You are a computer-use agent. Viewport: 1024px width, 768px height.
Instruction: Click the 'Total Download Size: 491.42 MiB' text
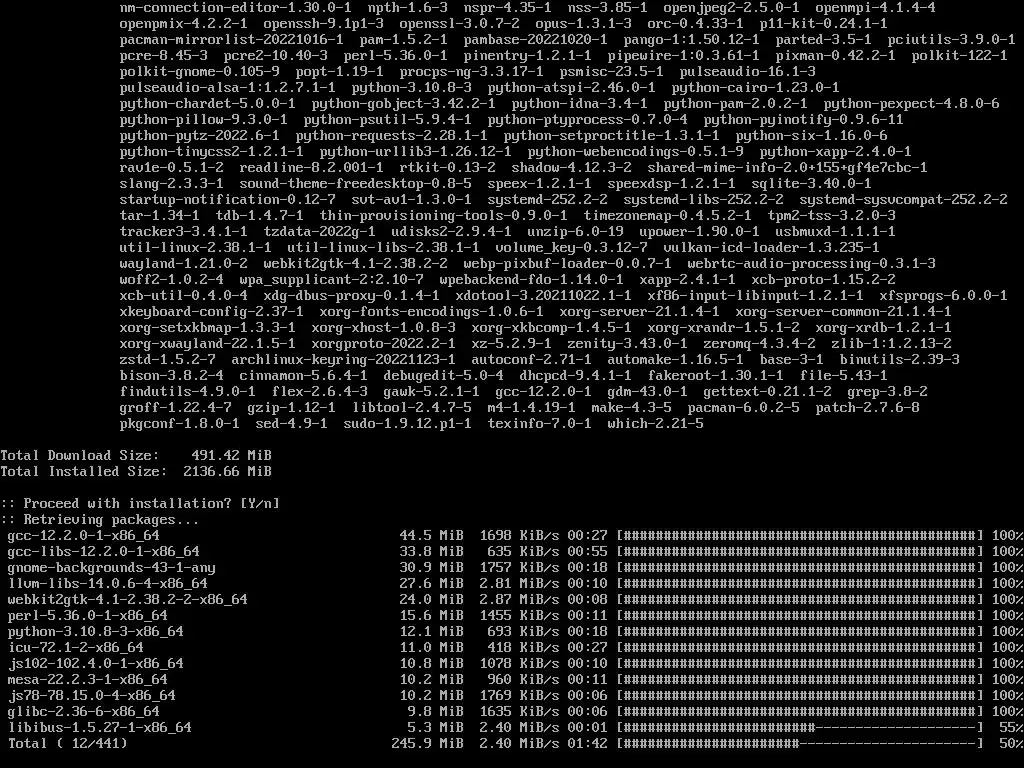coord(136,455)
